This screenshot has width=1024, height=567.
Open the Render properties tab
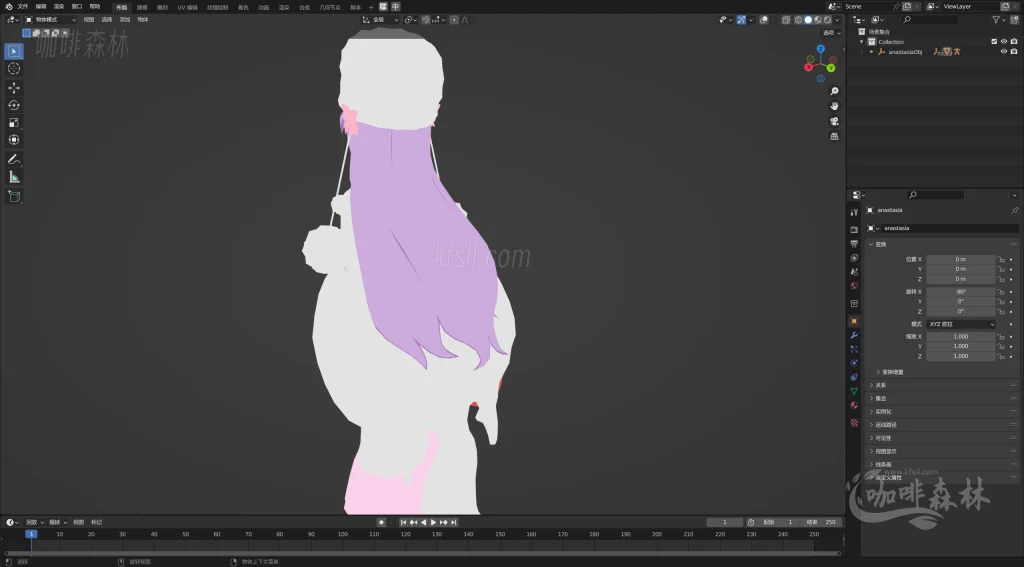pos(854,229)
